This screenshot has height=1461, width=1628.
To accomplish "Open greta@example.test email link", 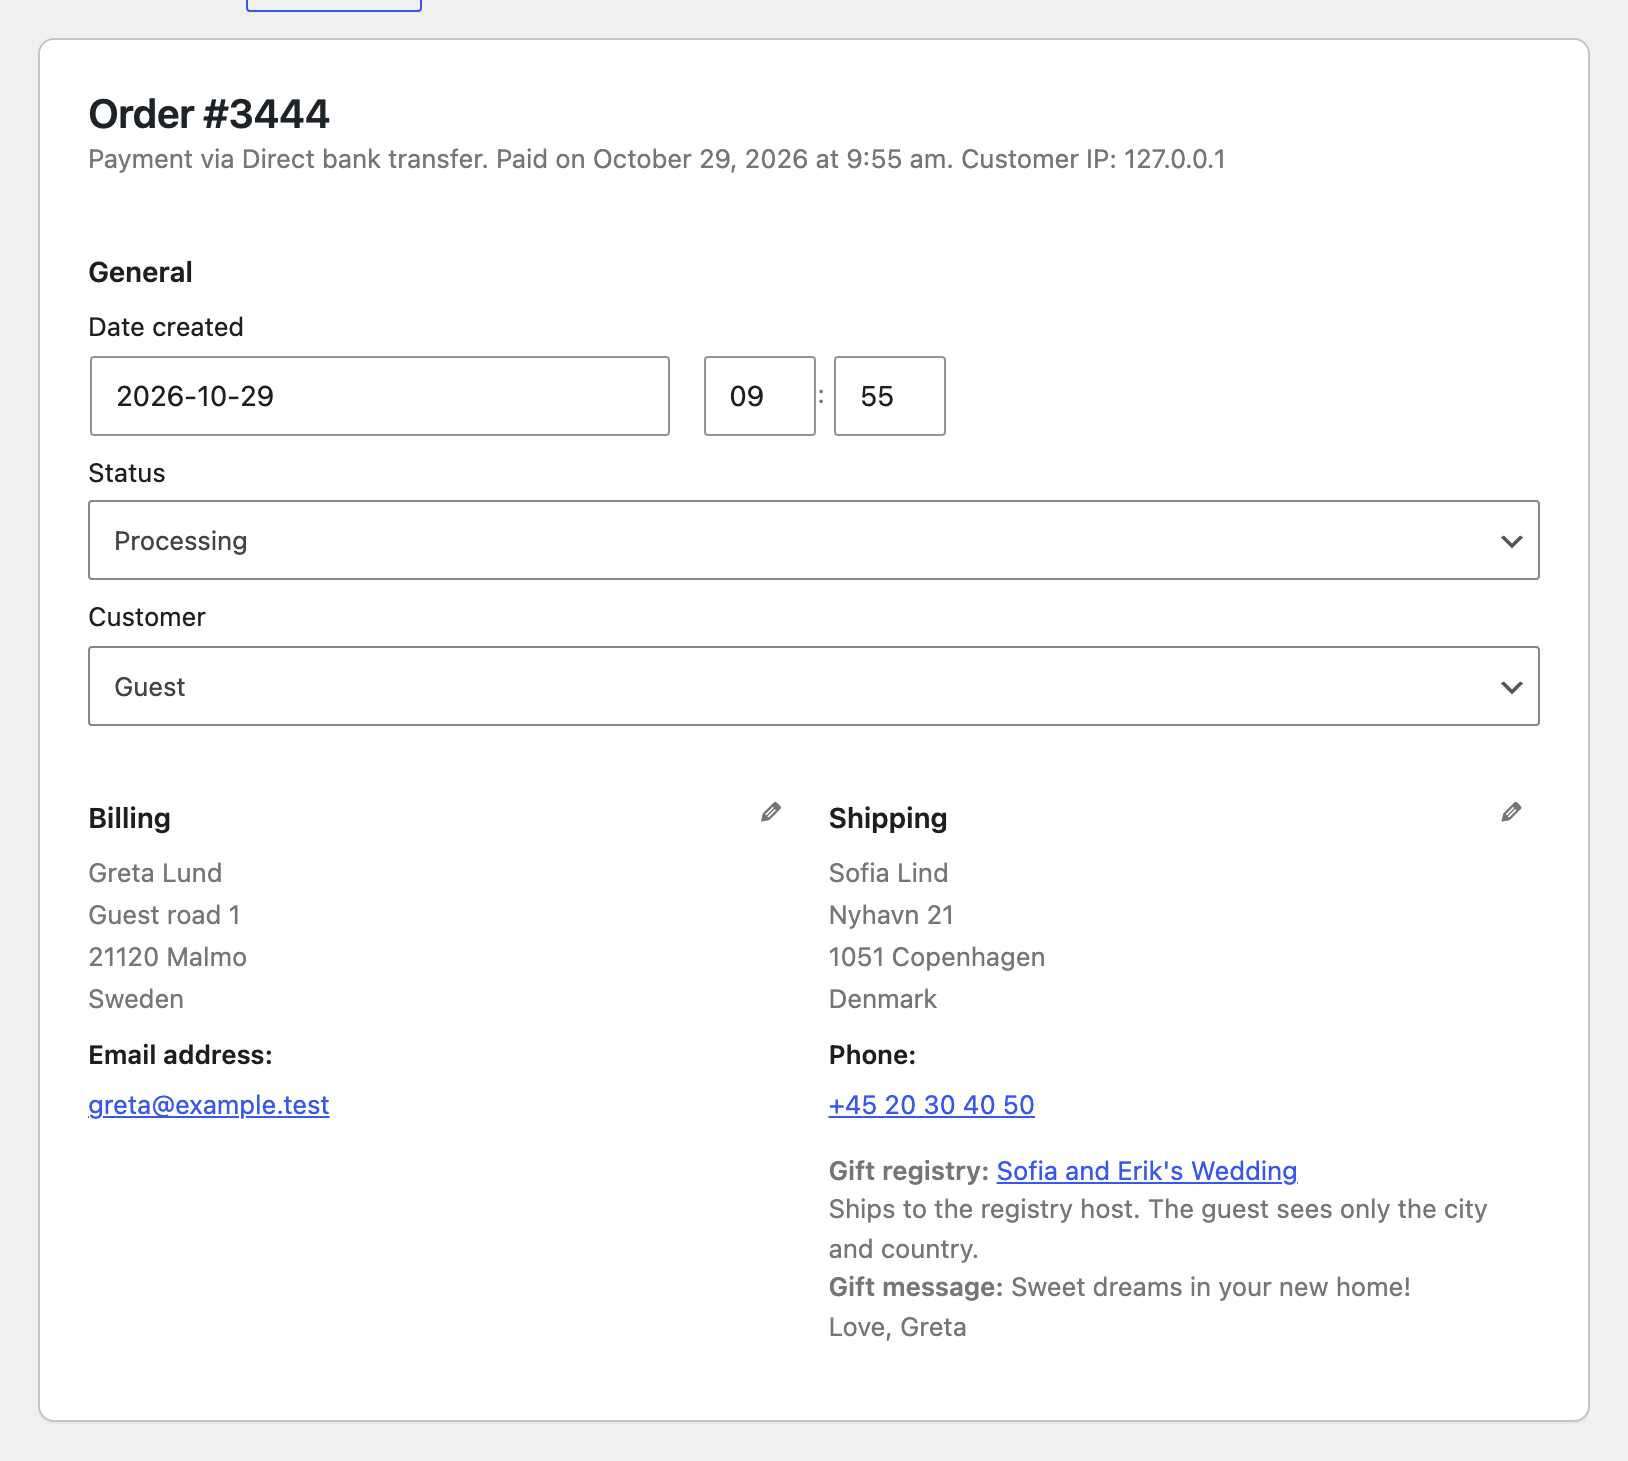I will pos(209,1105).
